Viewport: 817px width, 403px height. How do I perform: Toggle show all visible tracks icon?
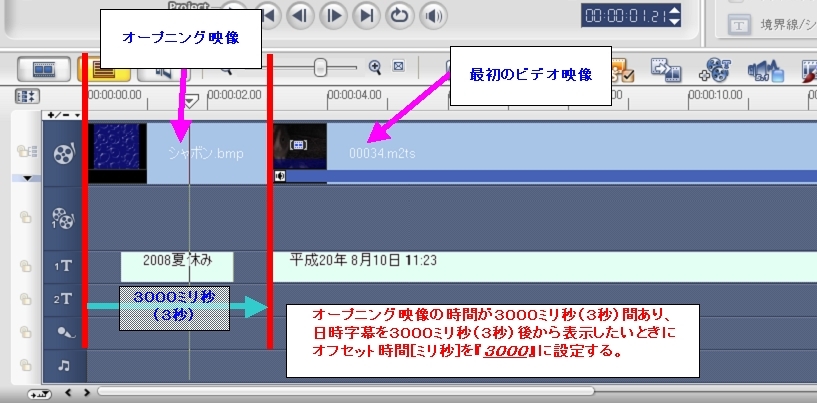(27, 96)
